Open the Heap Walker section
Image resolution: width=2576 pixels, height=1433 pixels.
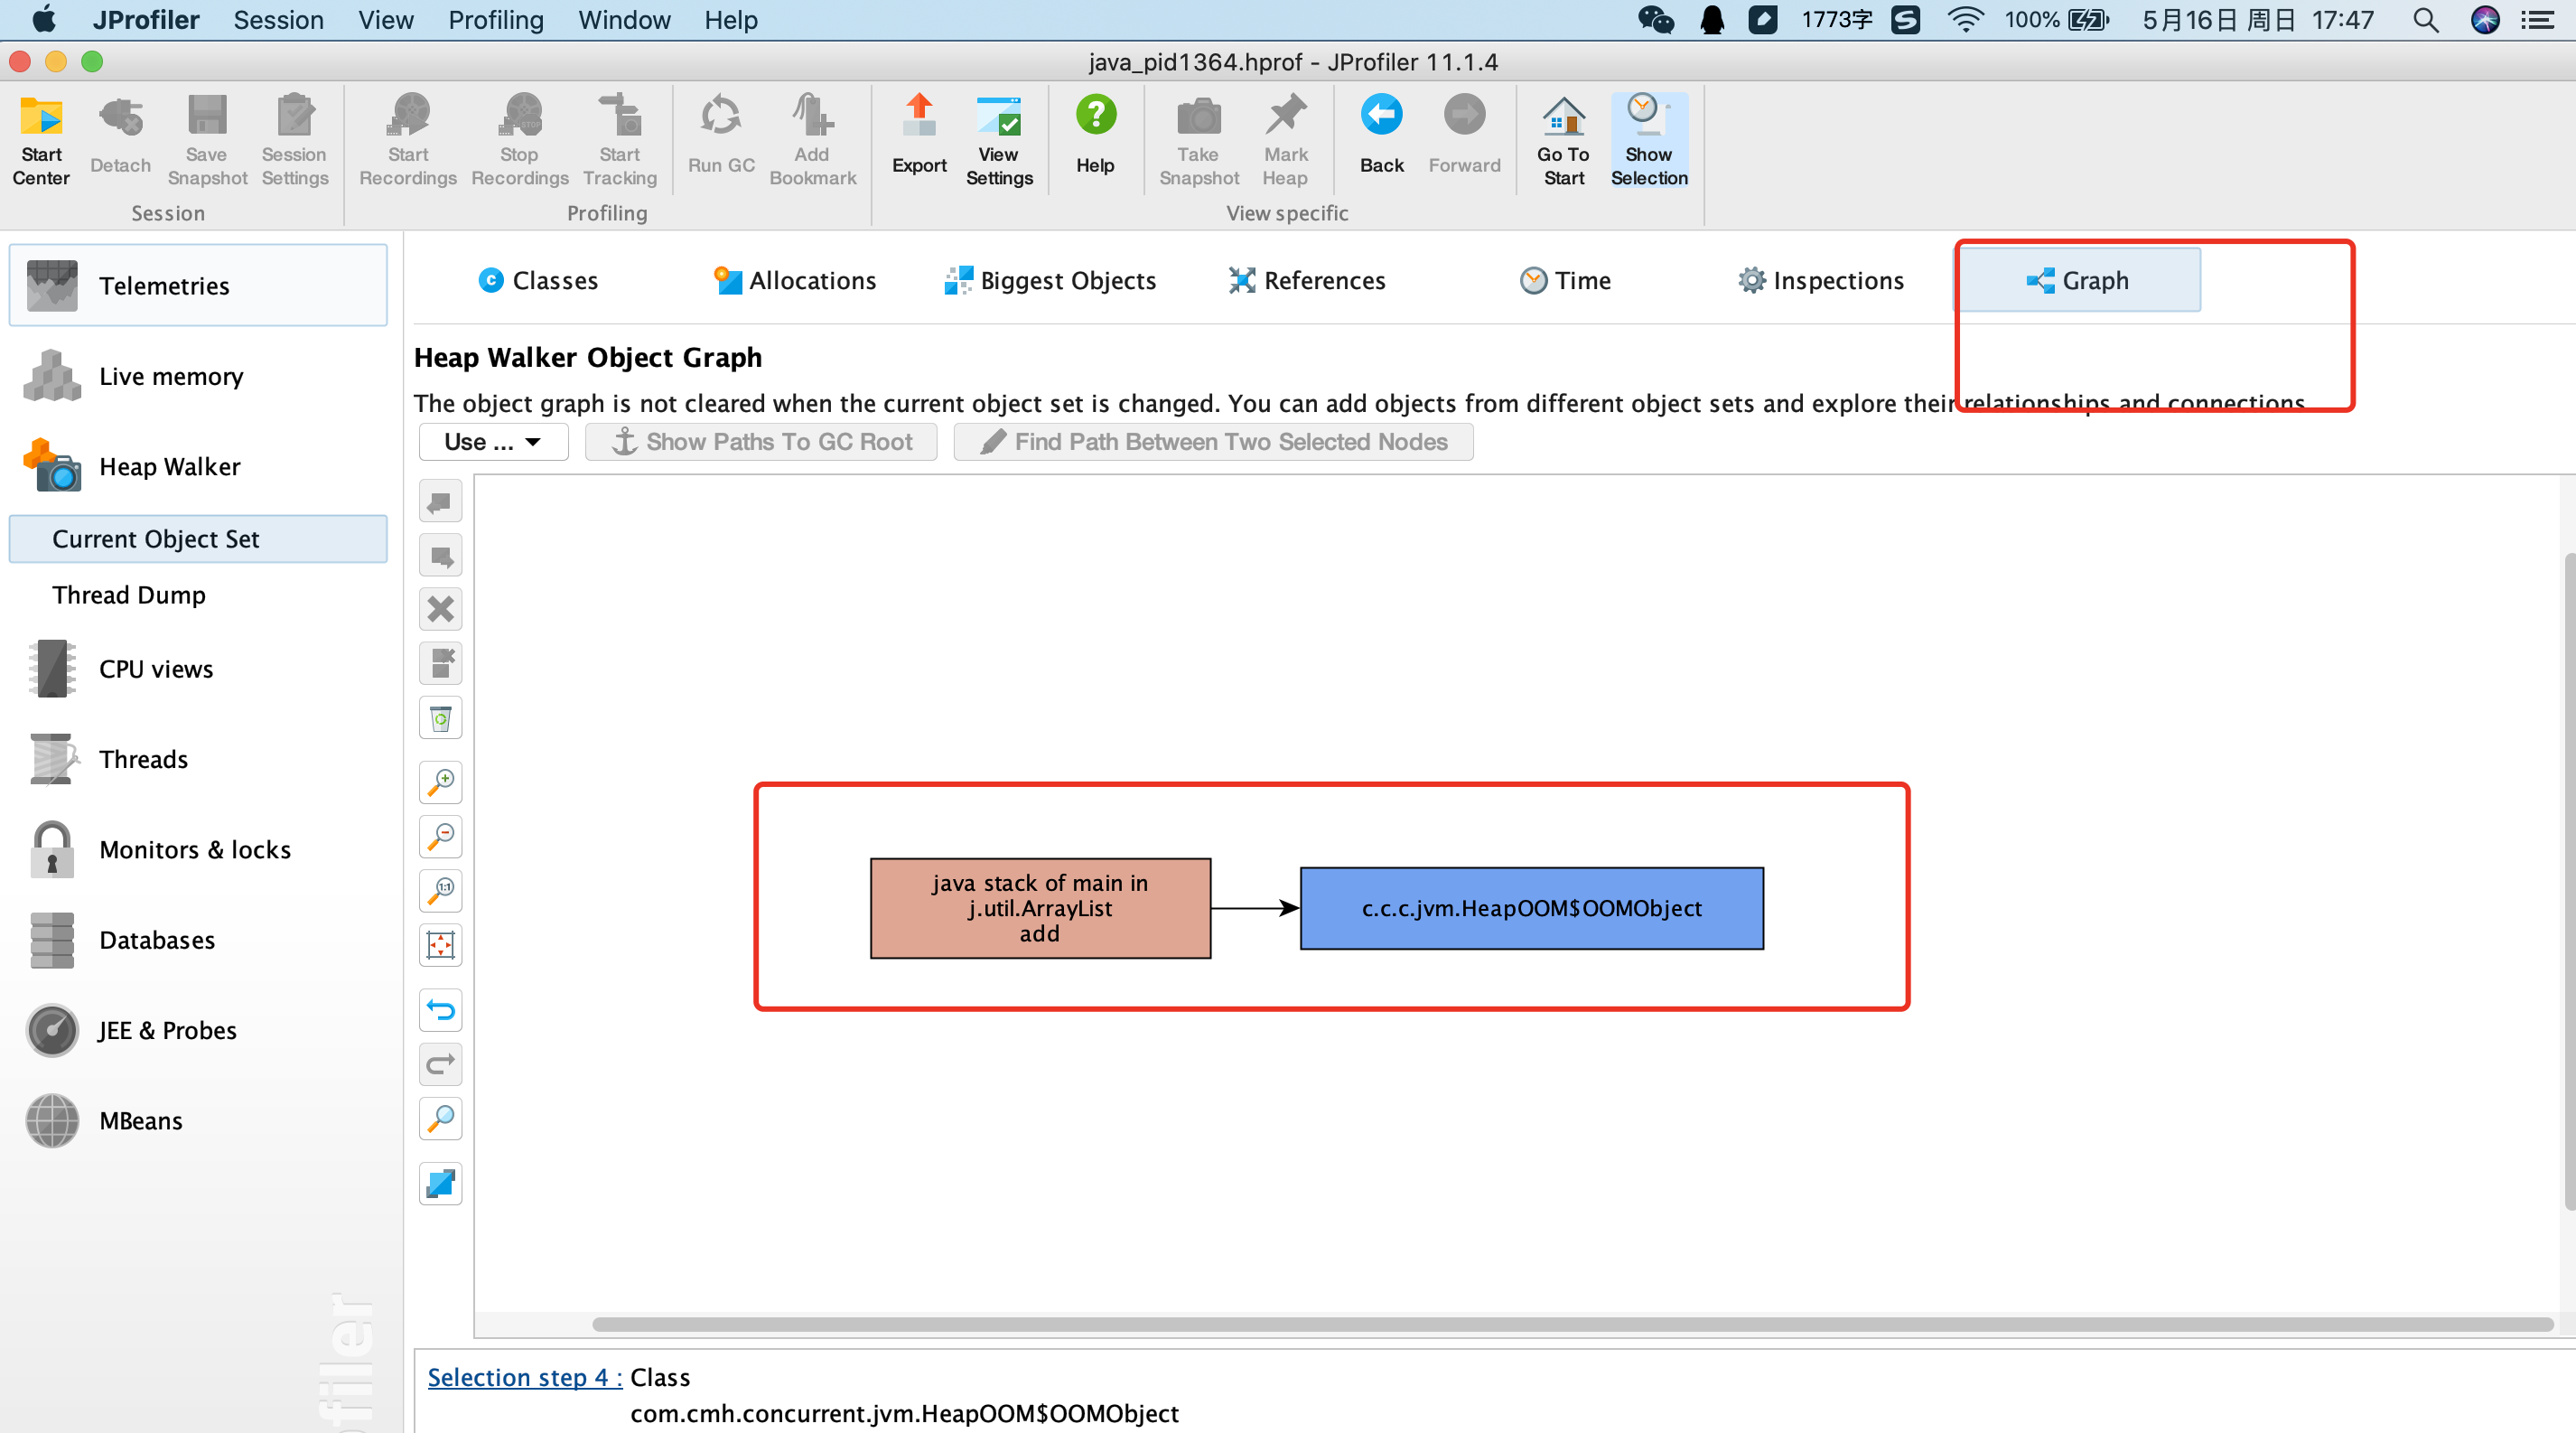click(x=169, y=467)
